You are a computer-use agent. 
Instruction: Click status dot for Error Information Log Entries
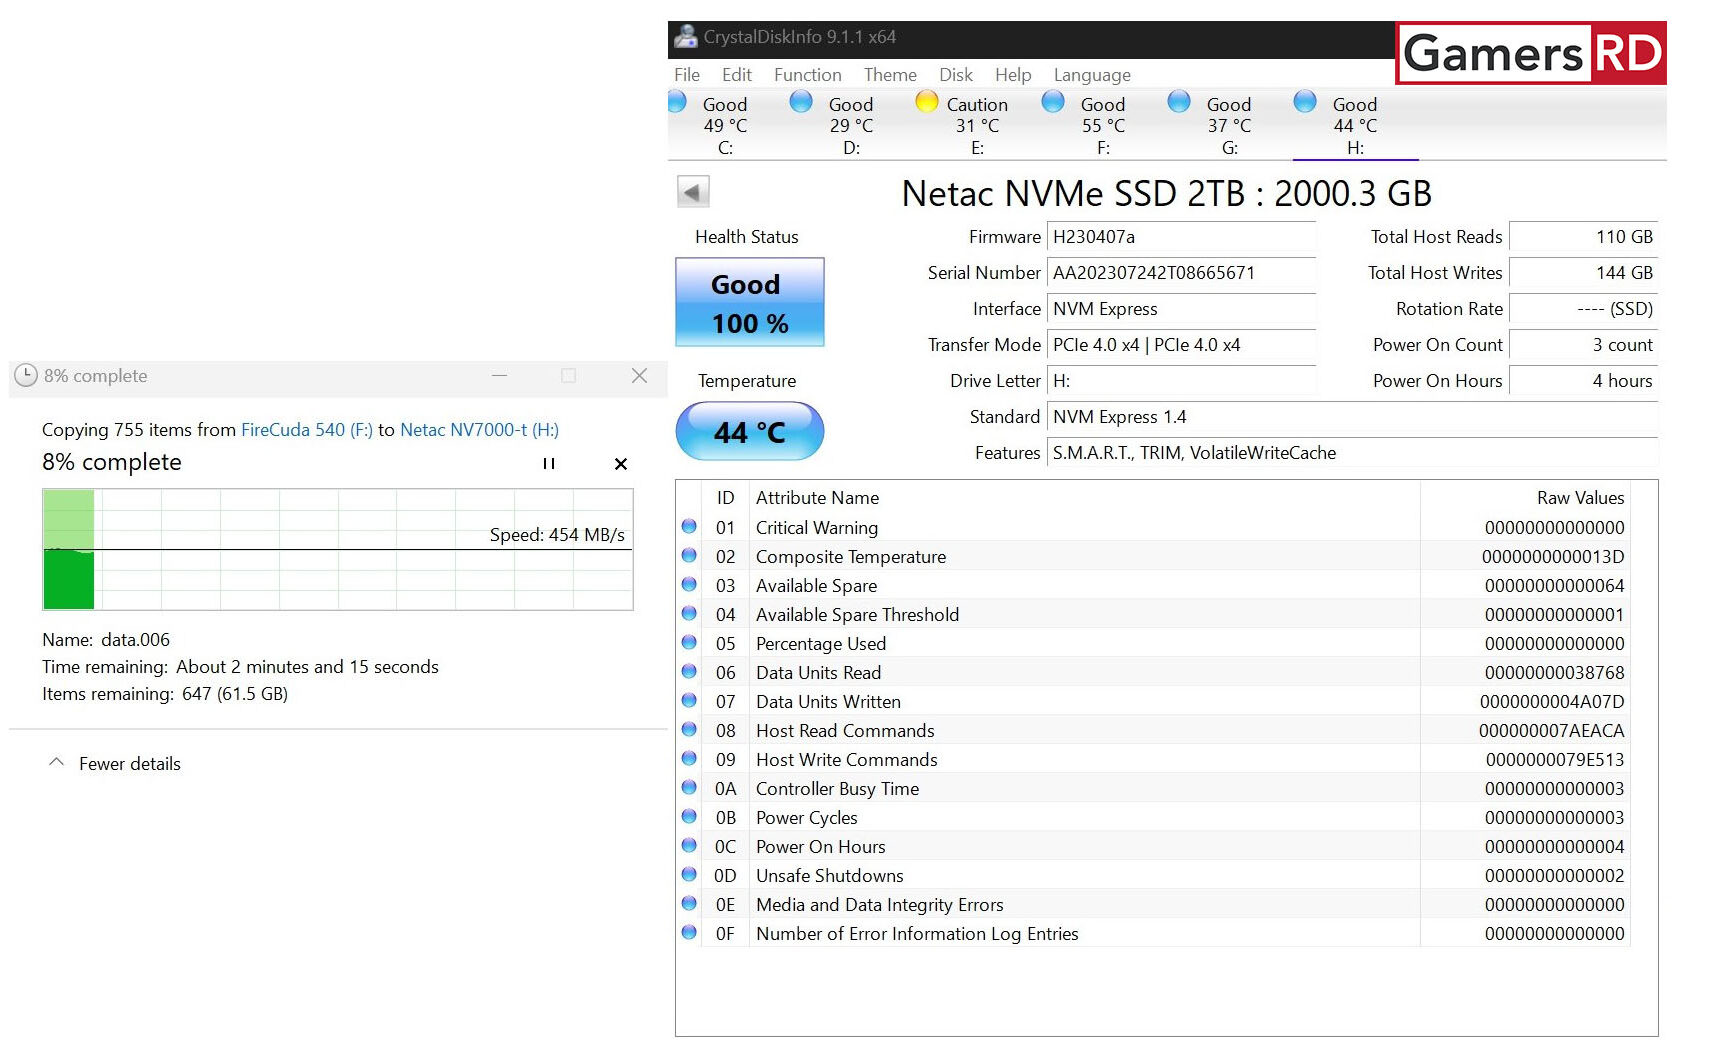689,932
